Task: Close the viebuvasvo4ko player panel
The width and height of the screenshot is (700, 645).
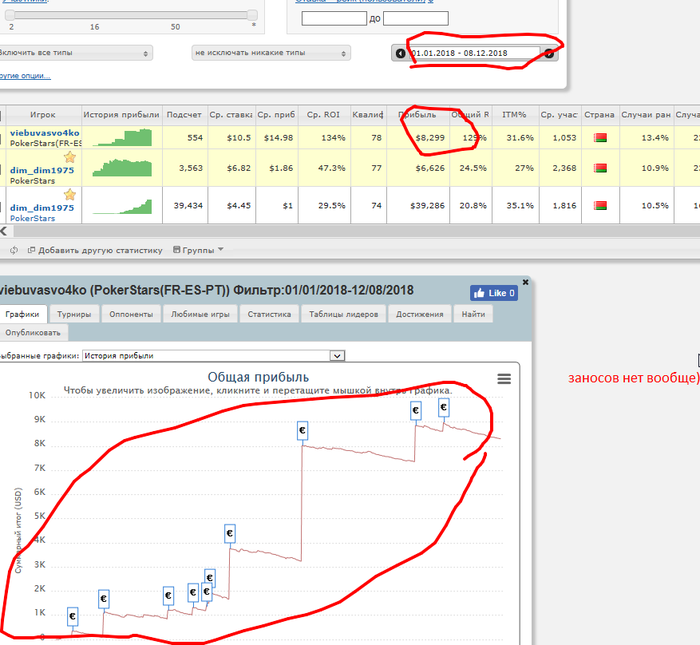Action: point(525,282)
